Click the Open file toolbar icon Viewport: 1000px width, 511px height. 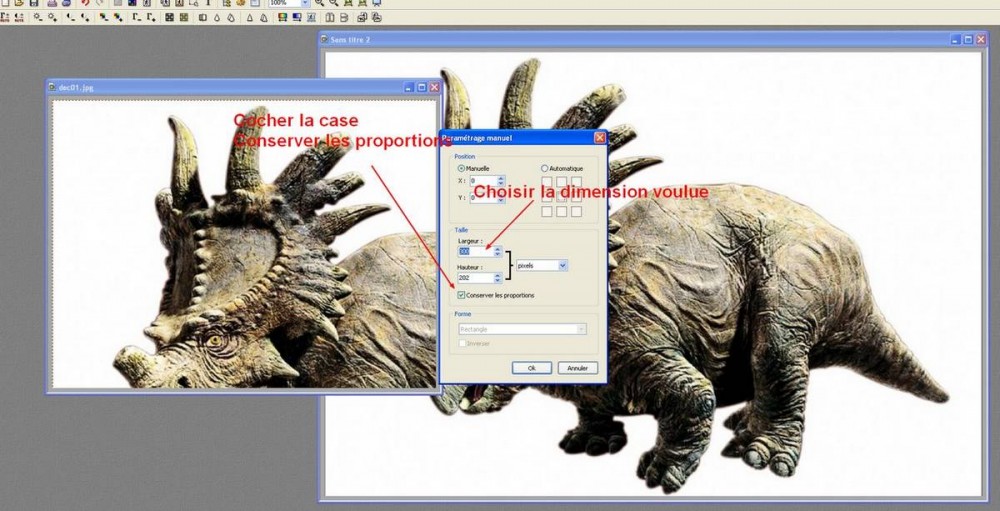coord(19,3)
